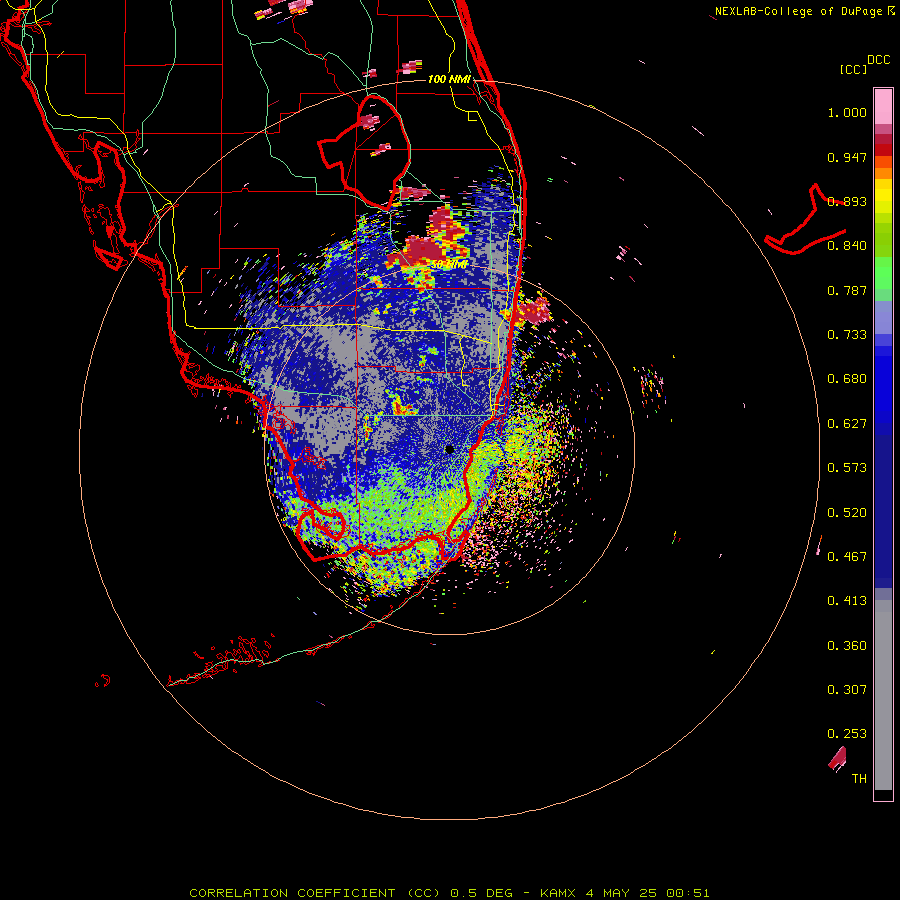Click the DCC legend heading
The image size is (900, 900).
point(878,60)
